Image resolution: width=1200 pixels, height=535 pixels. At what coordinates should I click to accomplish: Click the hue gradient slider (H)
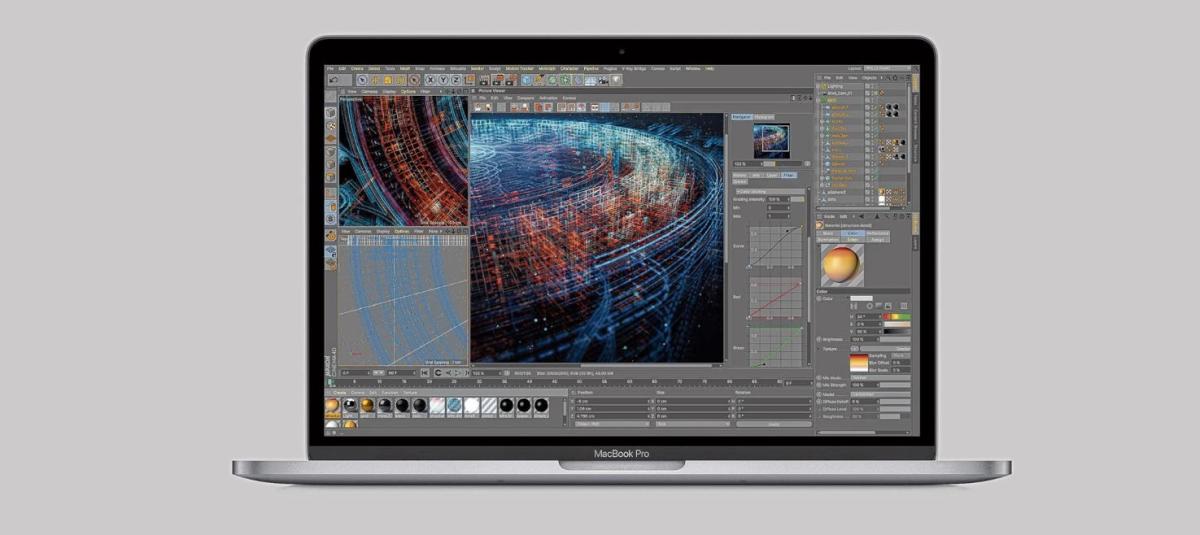897,316
